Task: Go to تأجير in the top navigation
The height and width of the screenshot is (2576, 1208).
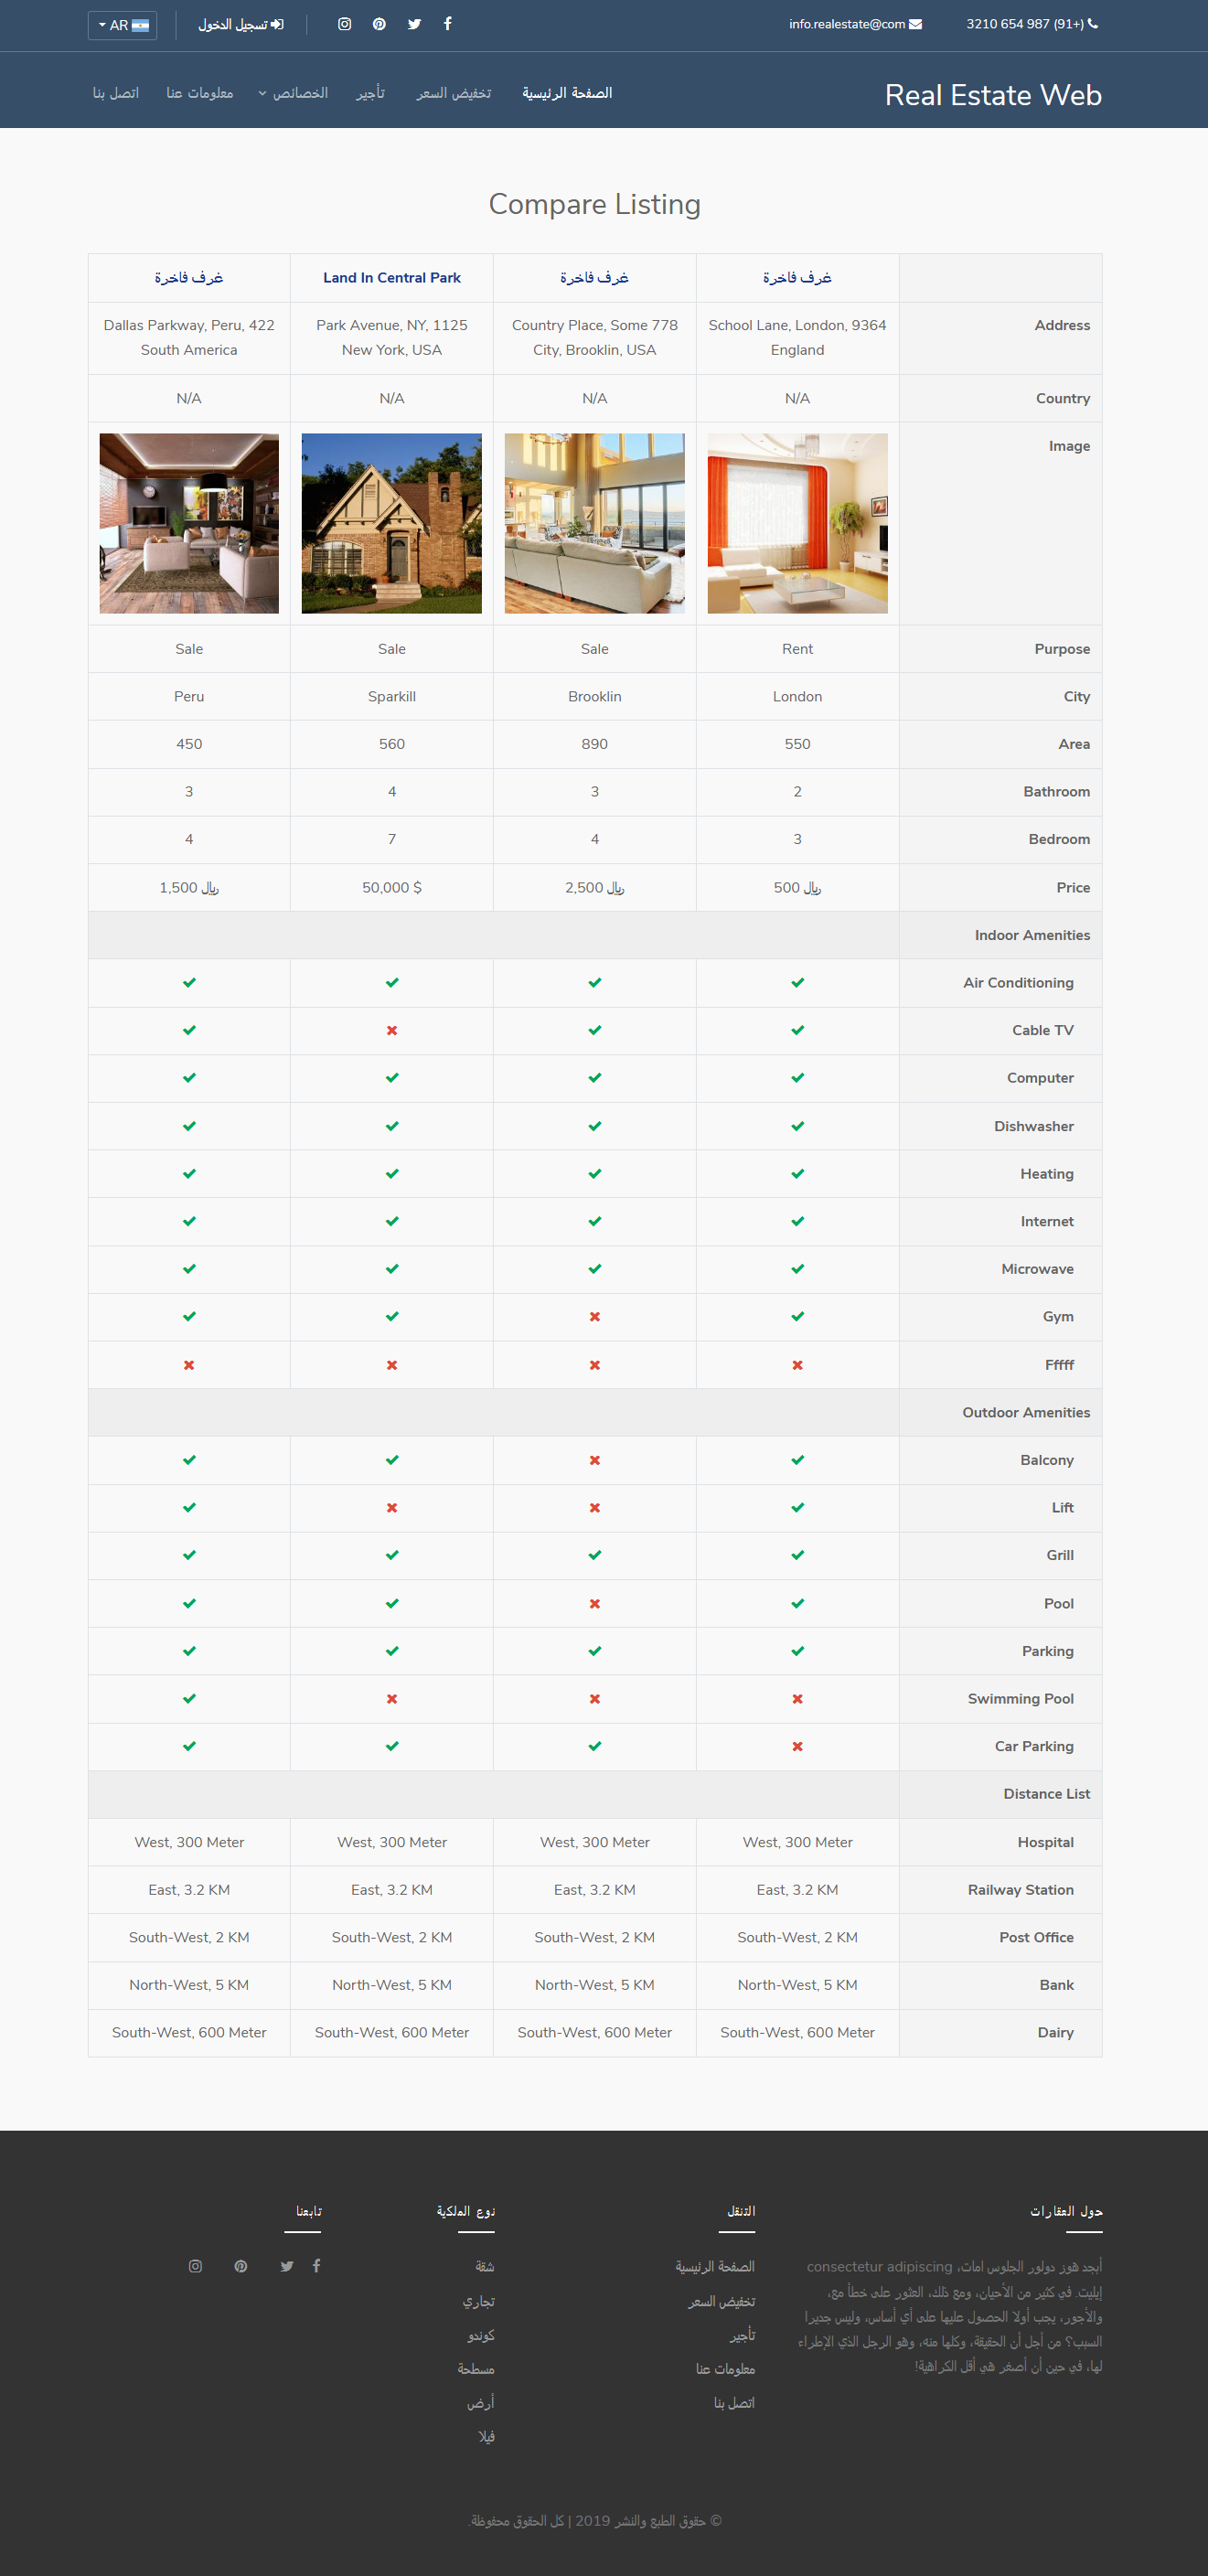Action: pyautogui.click(x=370, y=93)
